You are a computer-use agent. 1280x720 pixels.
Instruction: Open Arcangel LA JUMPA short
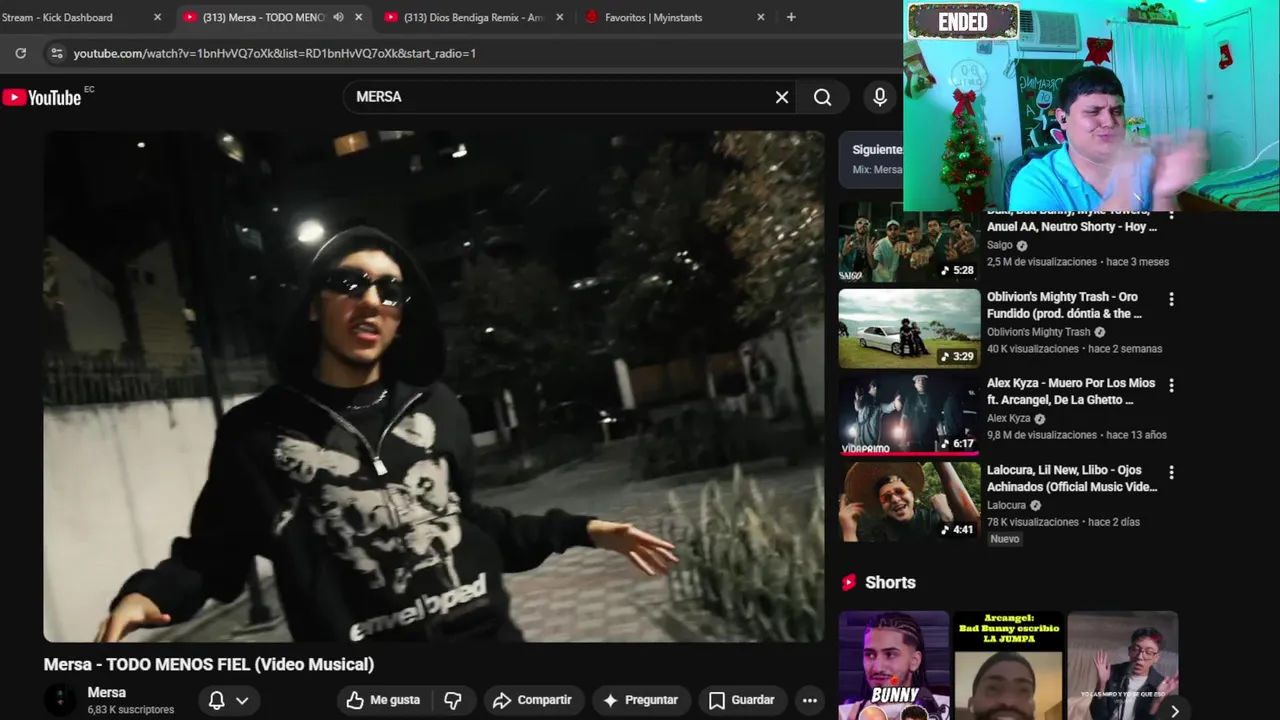click(x=1008, y=665)
